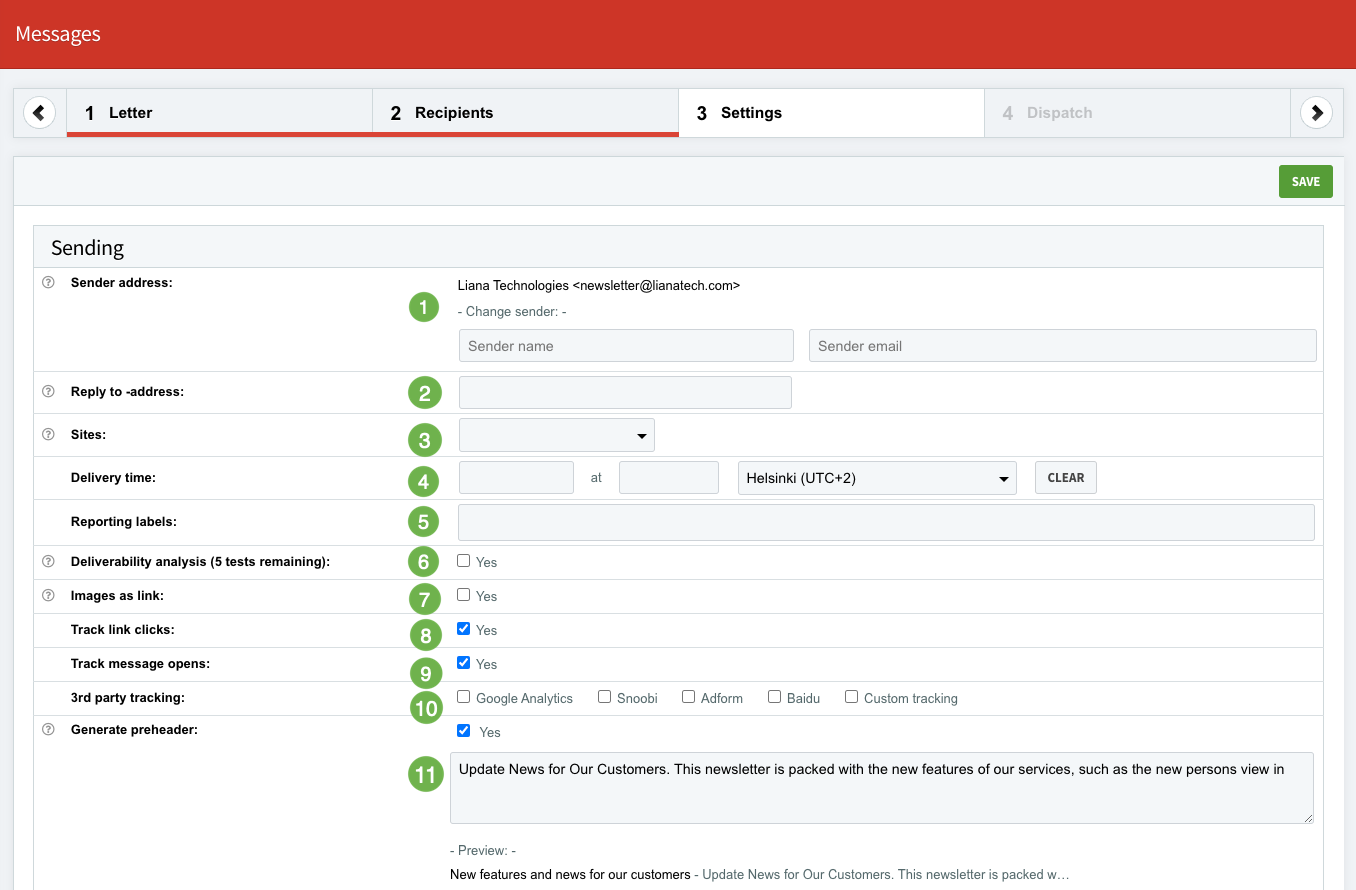Click into the preheader text area

coord(882,788)
